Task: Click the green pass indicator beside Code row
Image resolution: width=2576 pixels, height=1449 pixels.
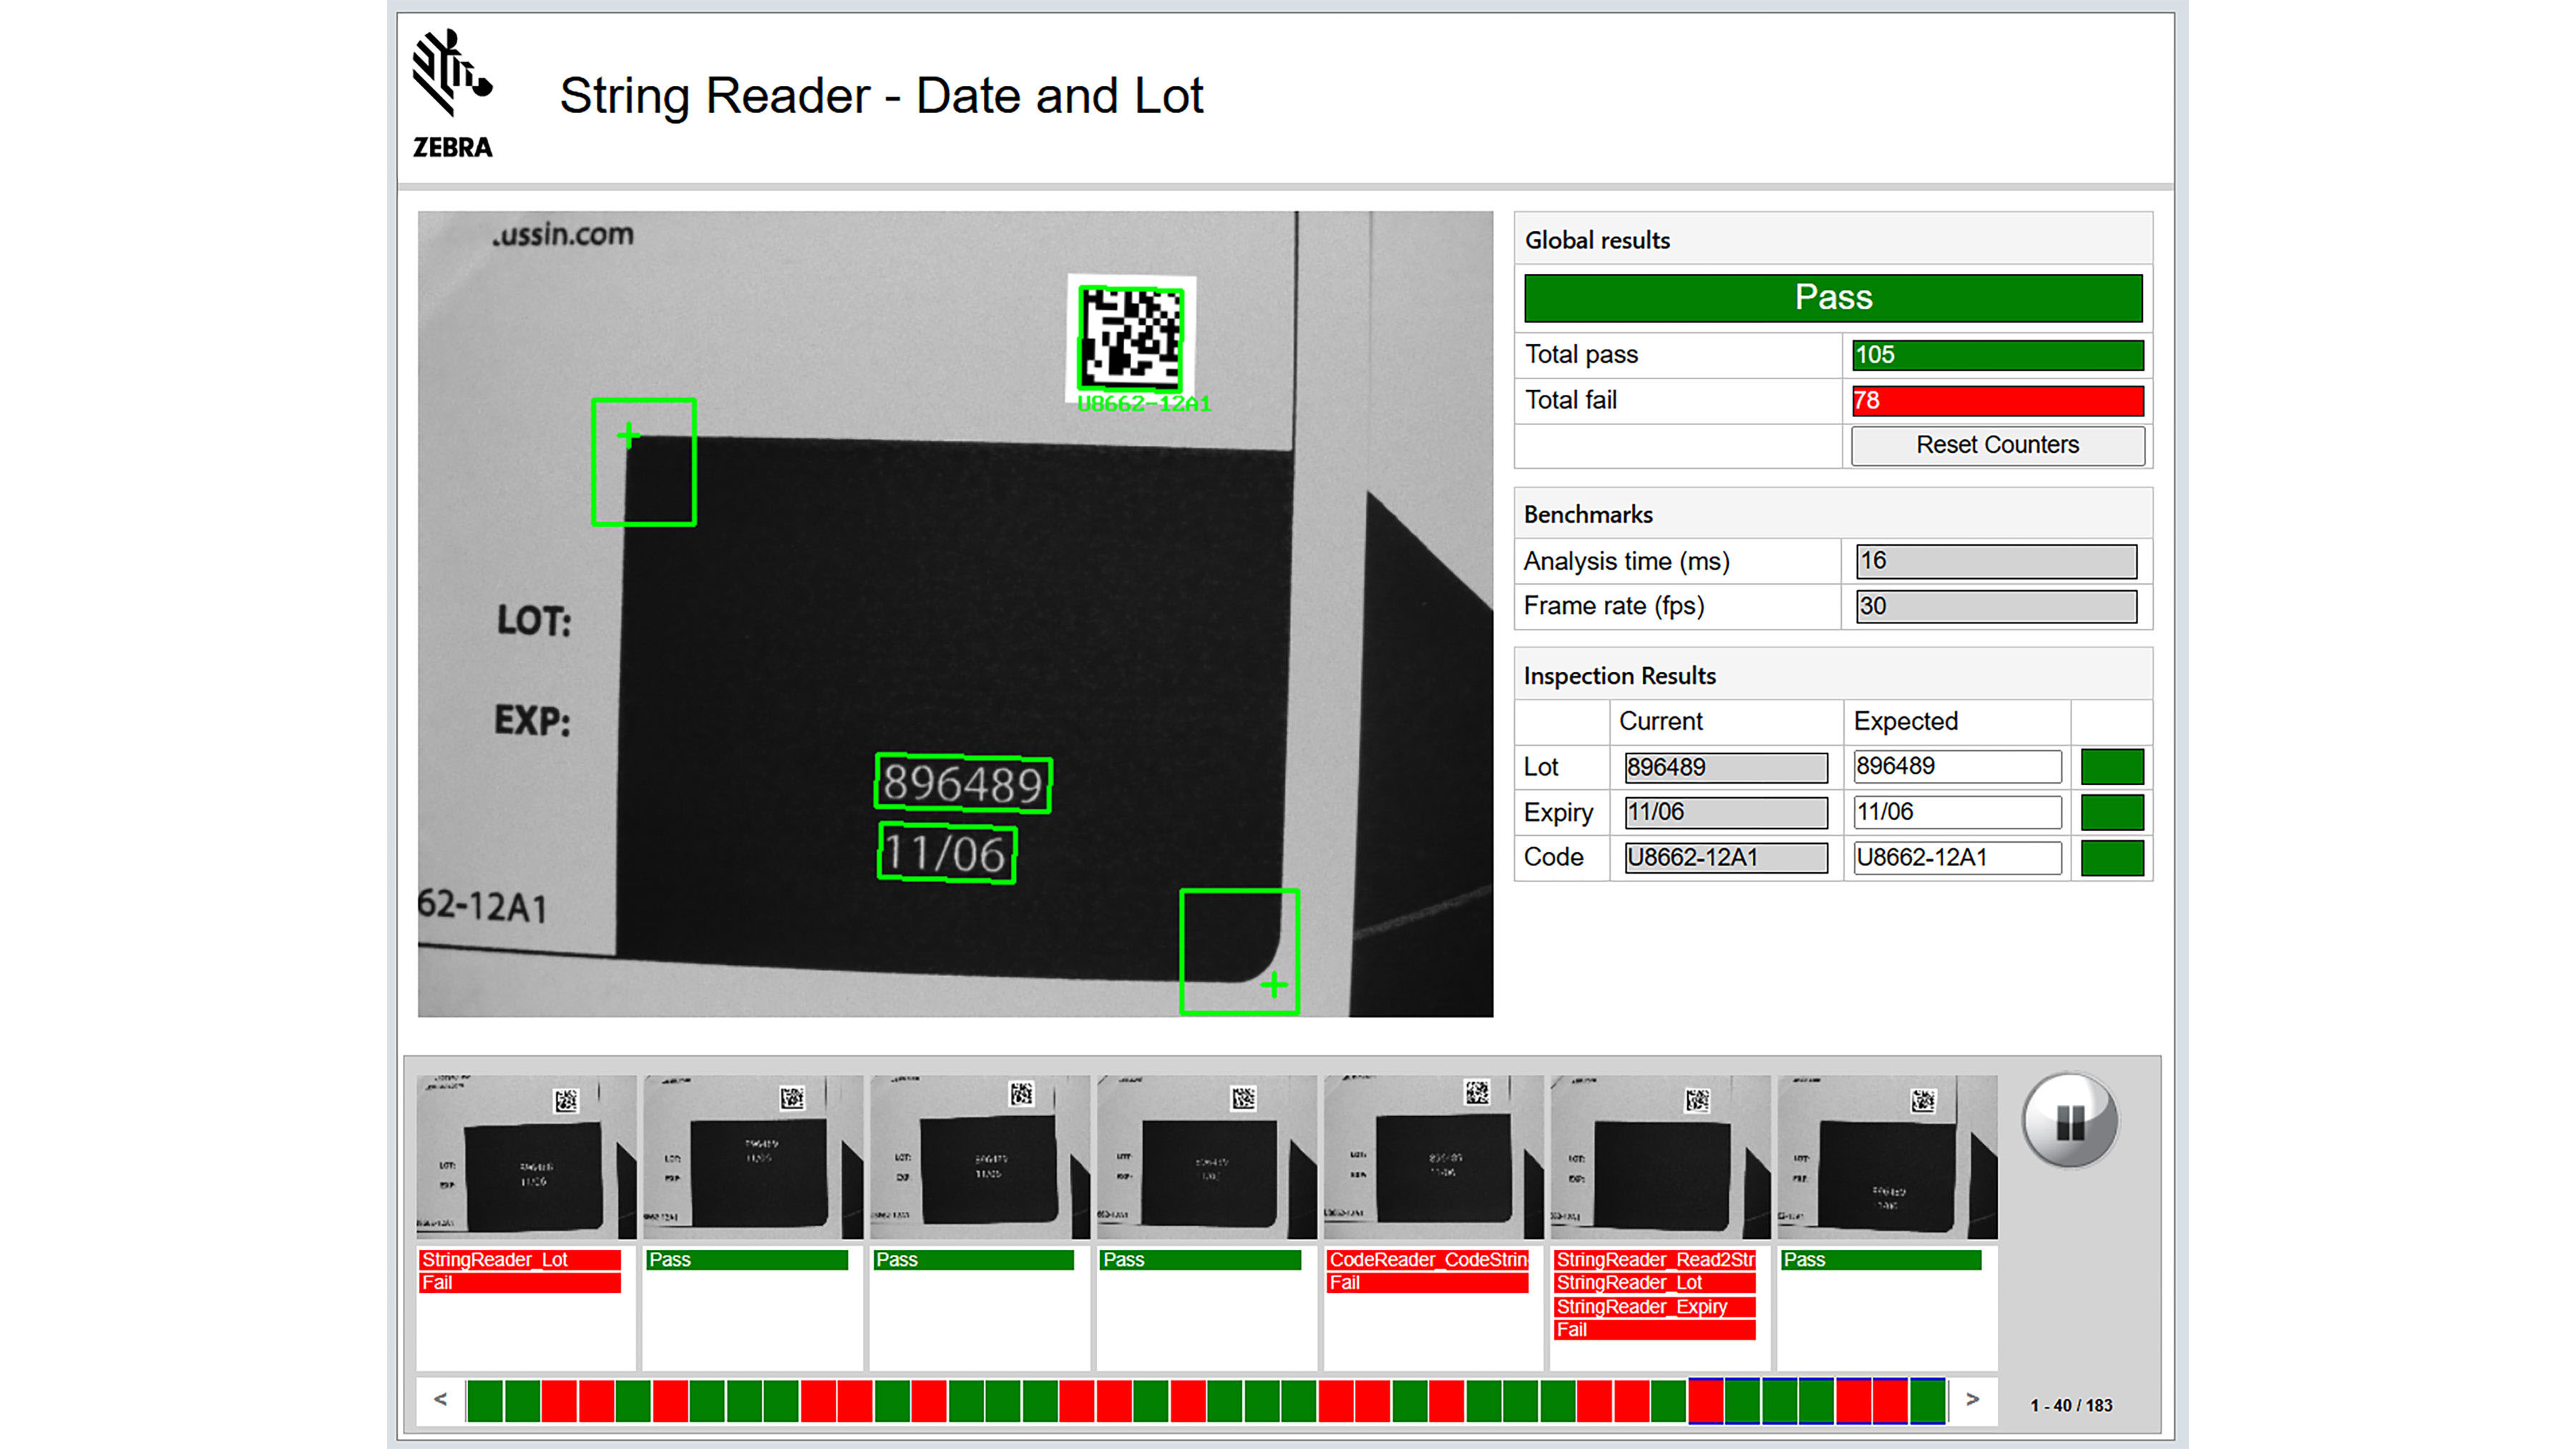Action: click(2112, 858)
